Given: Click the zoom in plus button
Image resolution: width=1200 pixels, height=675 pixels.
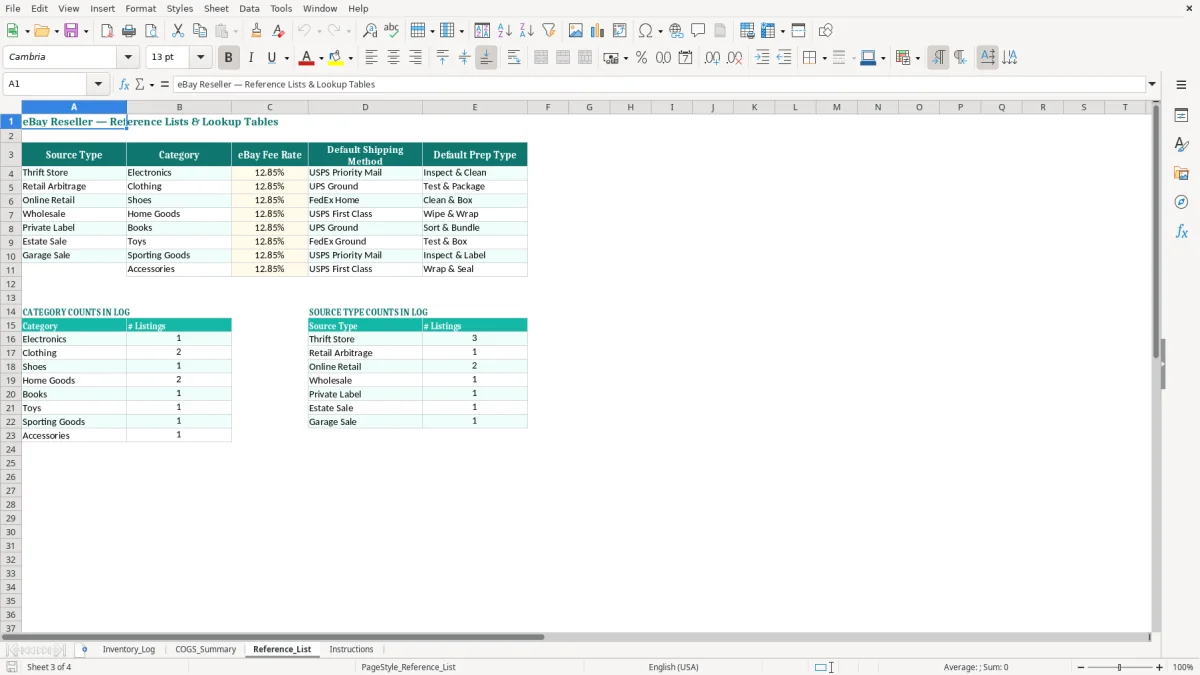Looking at the screenshot, I should coord(1160,667).
